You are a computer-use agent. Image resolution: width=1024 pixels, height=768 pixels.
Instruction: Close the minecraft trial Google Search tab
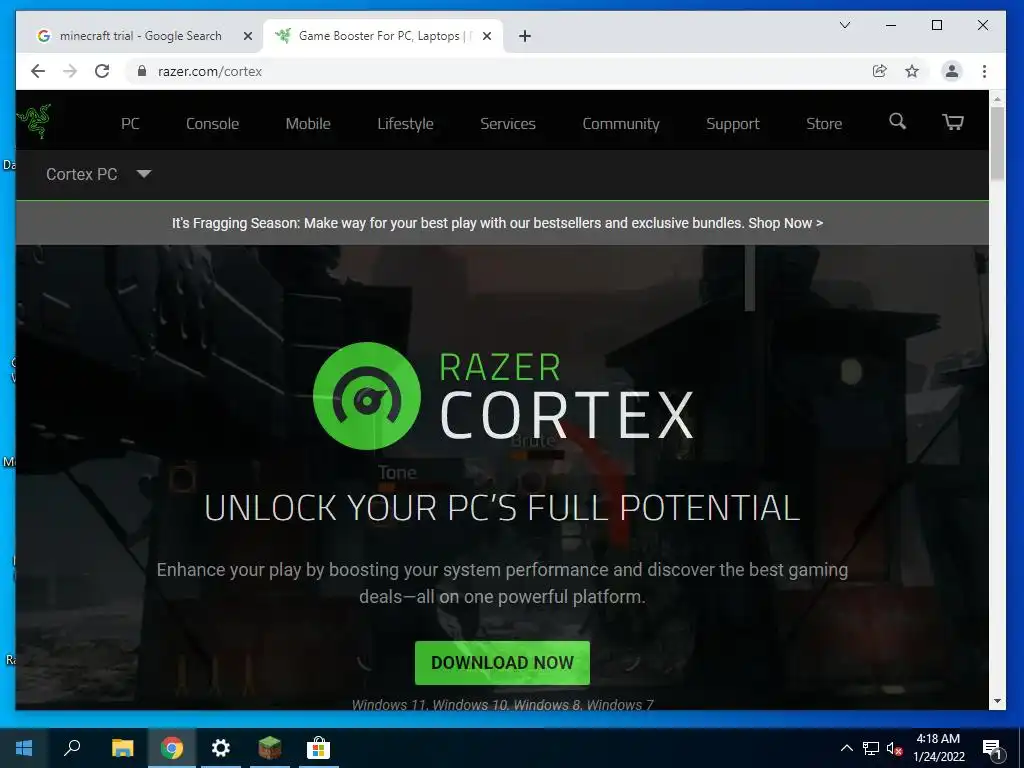point(248,36)
